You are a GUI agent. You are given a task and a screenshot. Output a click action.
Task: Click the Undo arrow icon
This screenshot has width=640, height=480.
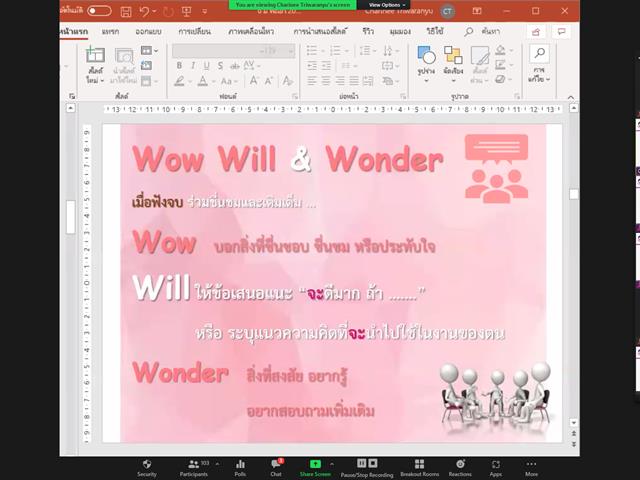144,11
